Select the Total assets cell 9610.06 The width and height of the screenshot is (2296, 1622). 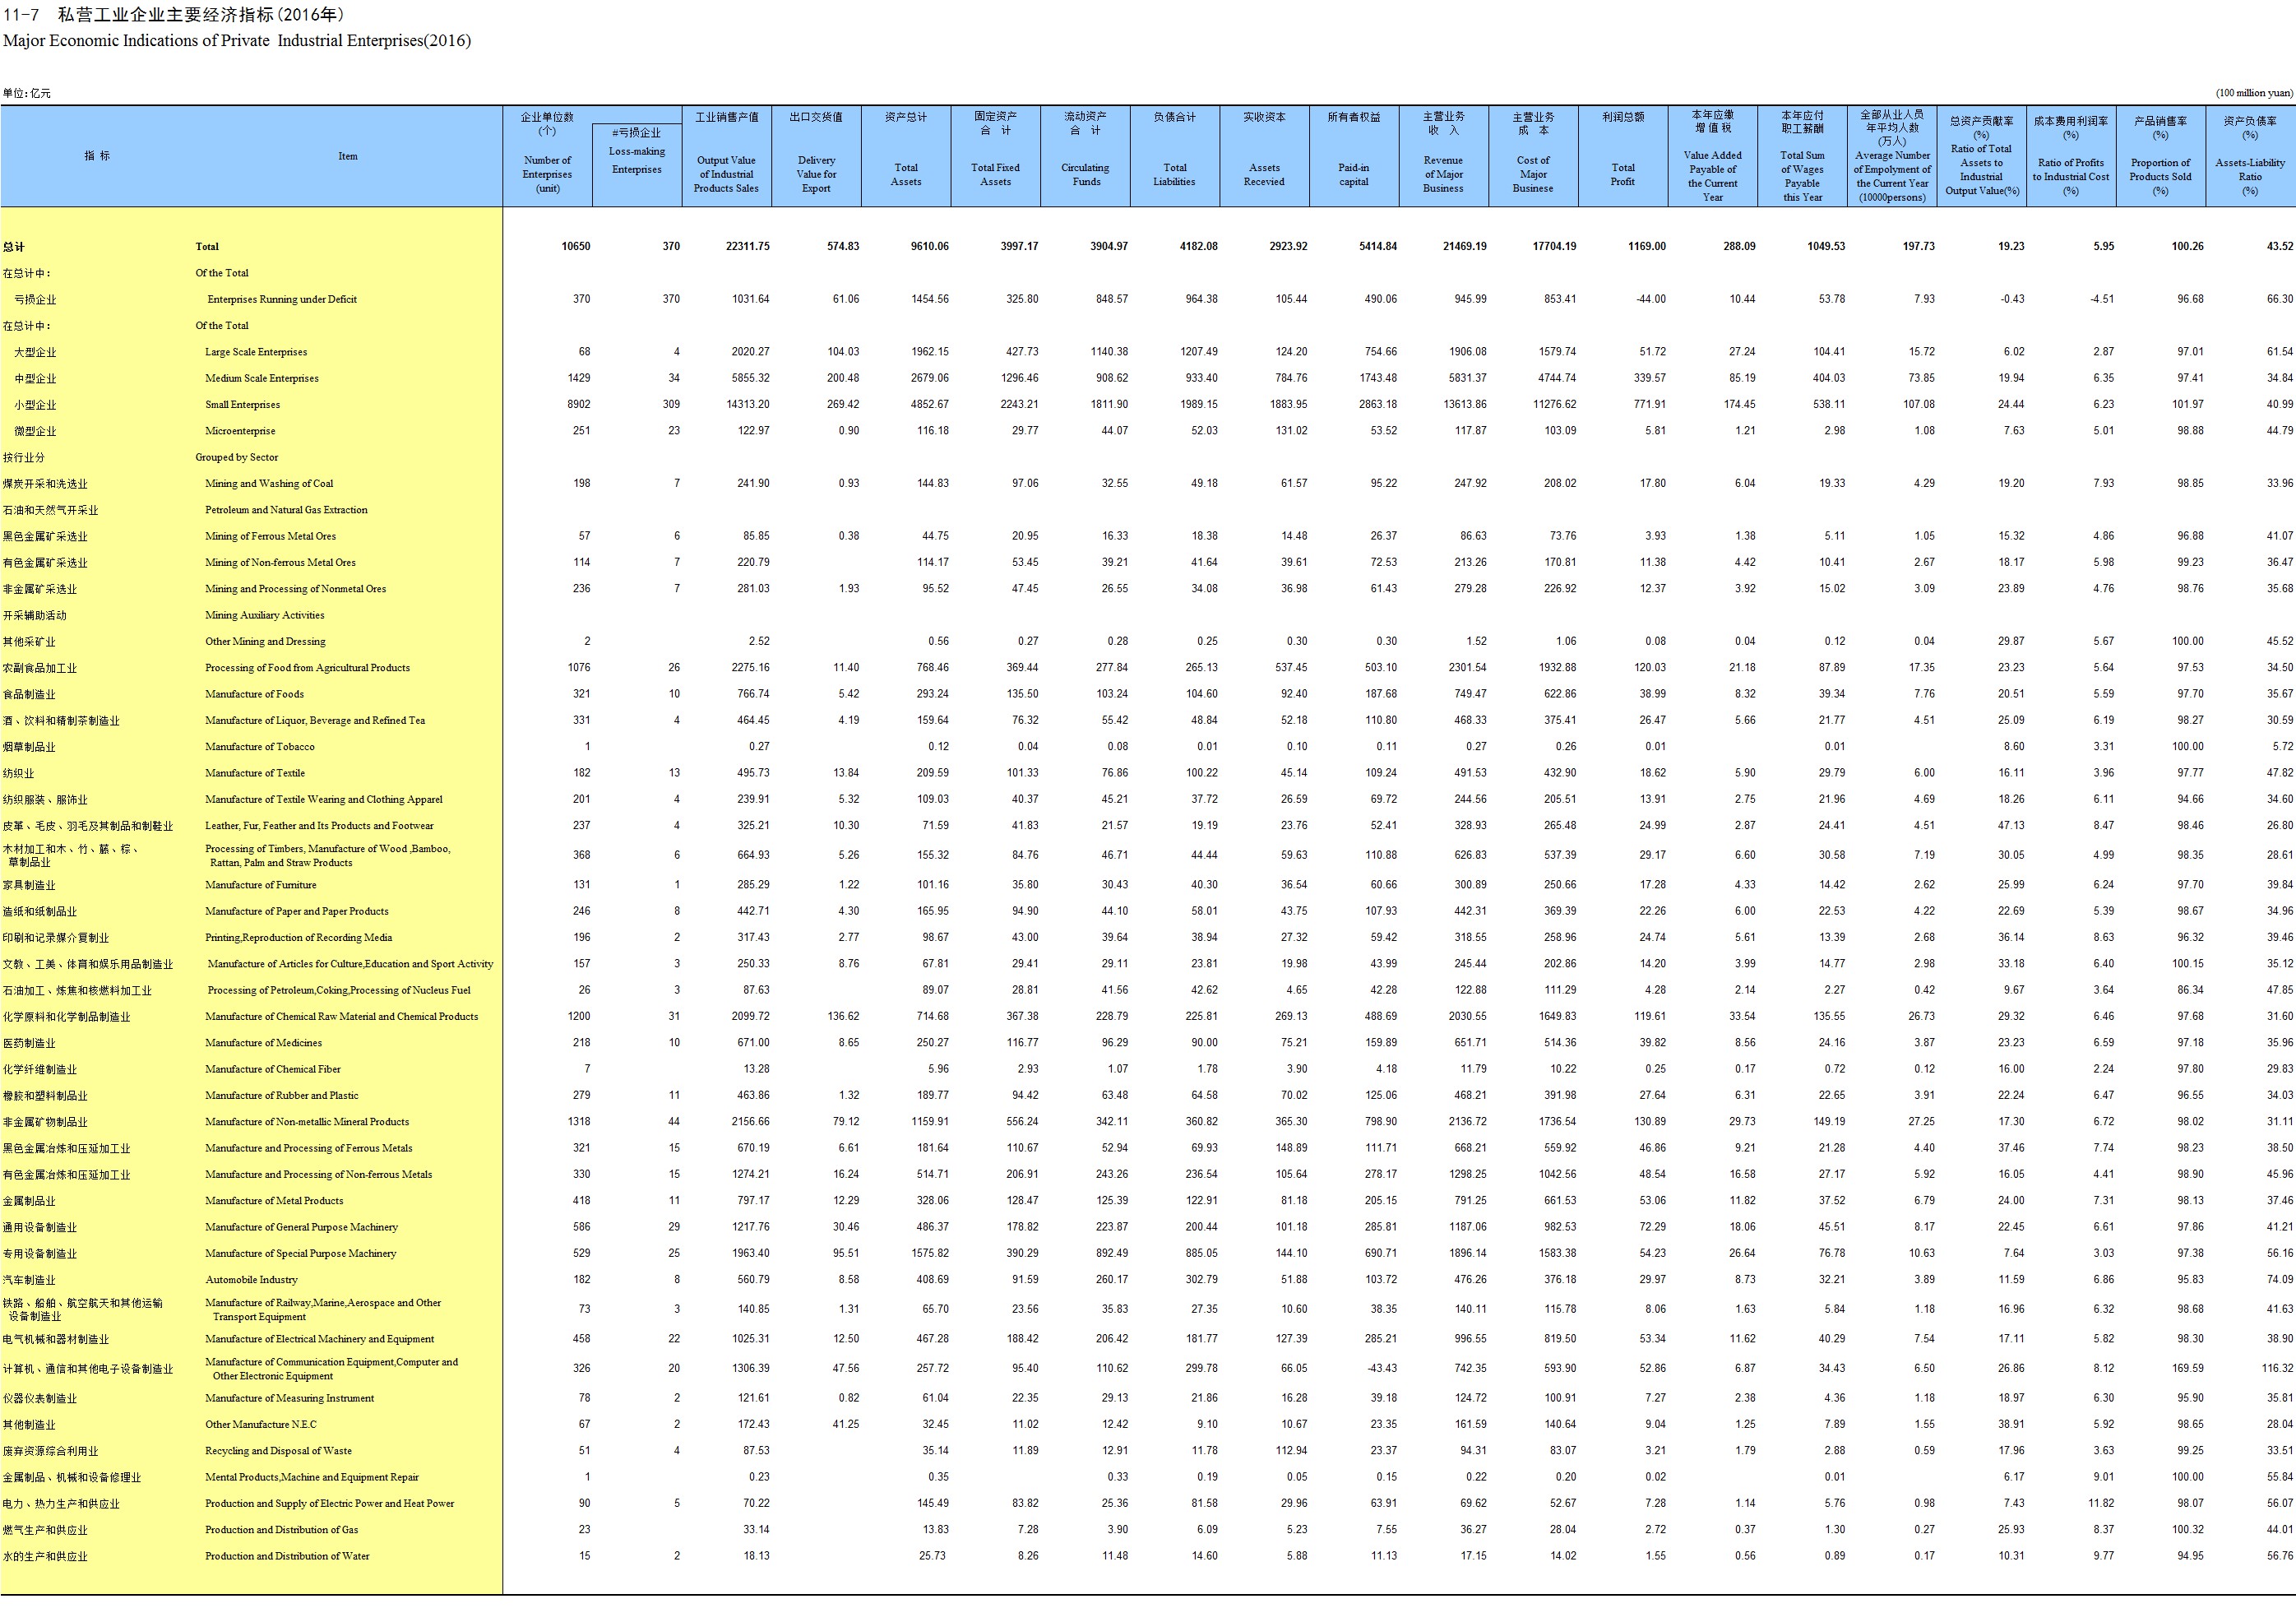point(930,246)
